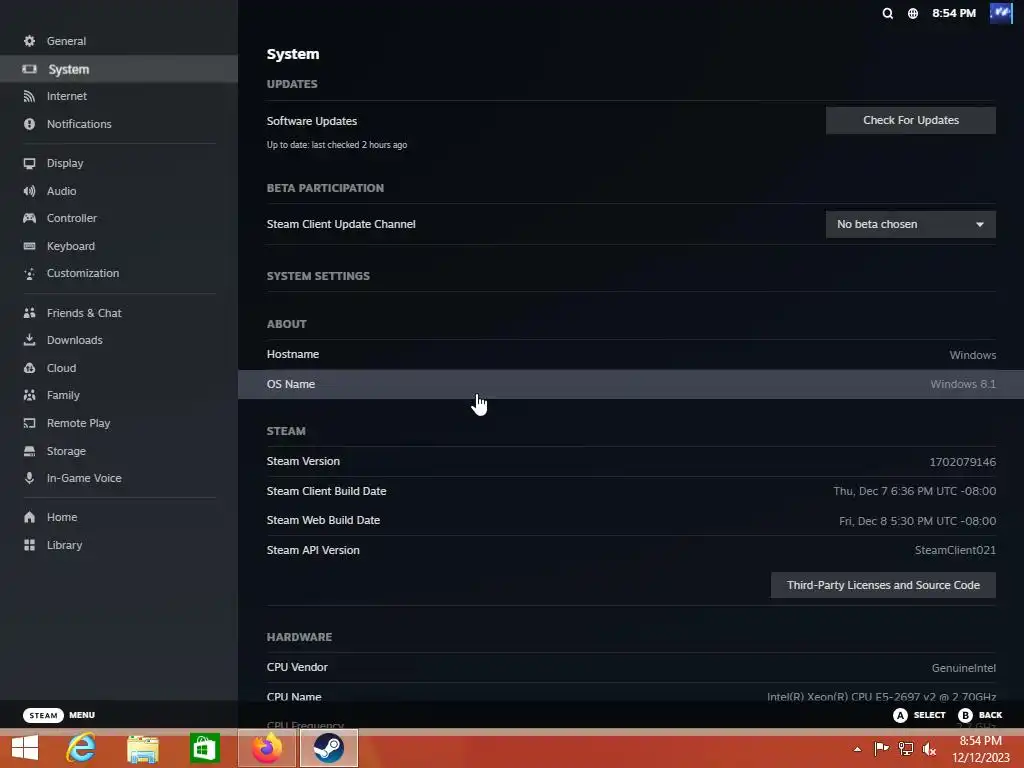The image size is (1024, 768).
Task: Open Windows Start button
Action: click(x=25, y=748)
